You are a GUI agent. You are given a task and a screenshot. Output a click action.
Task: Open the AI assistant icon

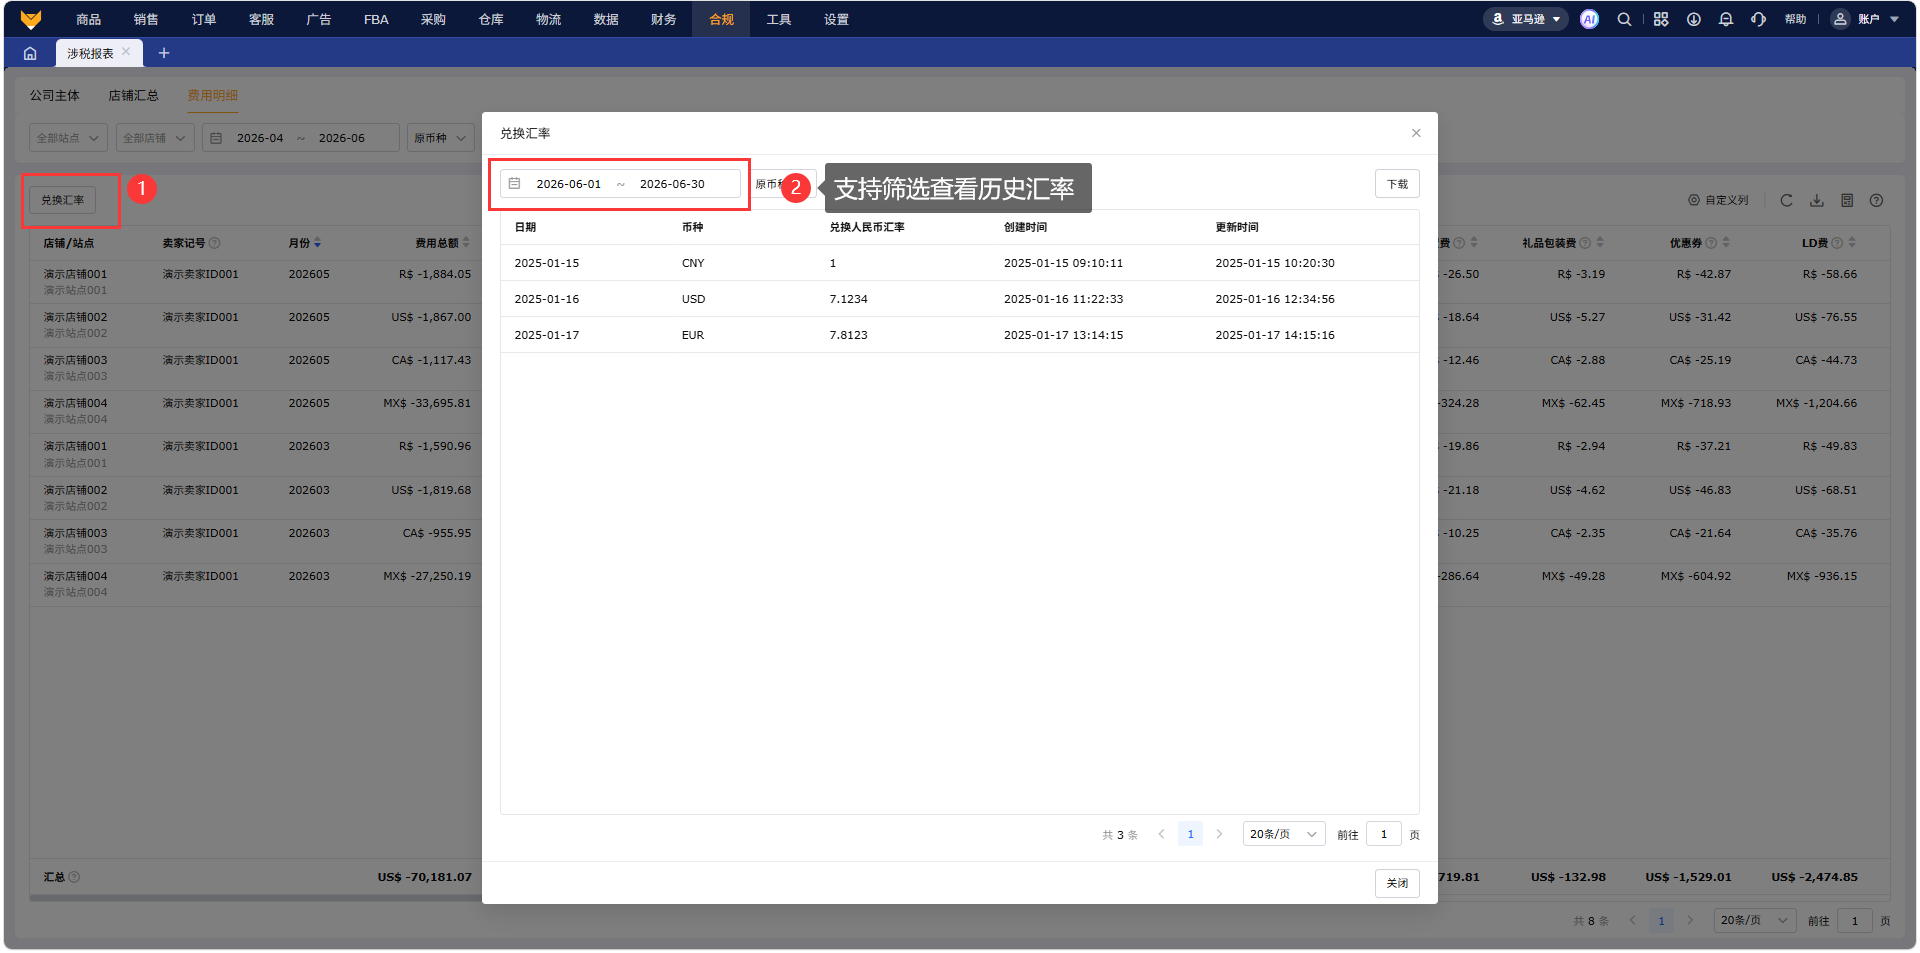[x=1589, y=19]
